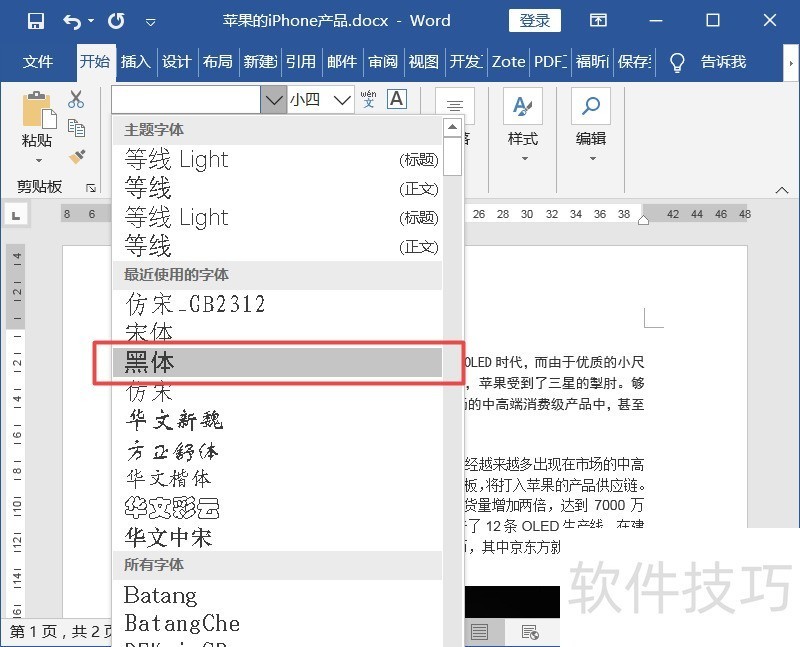The width and height of the screenshot is (800, 647).
Task: Customize the Quick Access Toolbar dropdown
Action: tap(151, 21)
